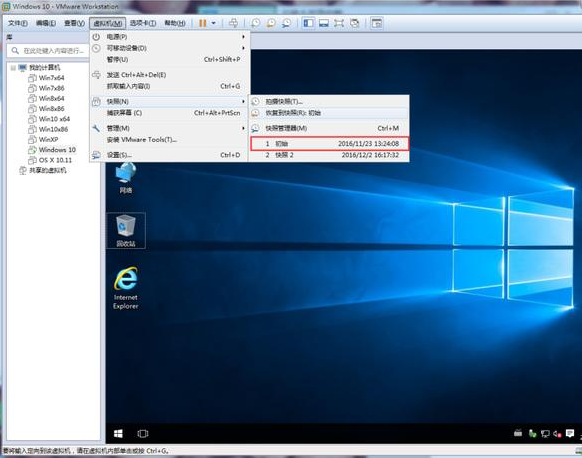This screenshot has width=582, height=458.
Task: Choose 发送 Ctrl+Alt+Del(E) menu entry
Action: [169, 75]
